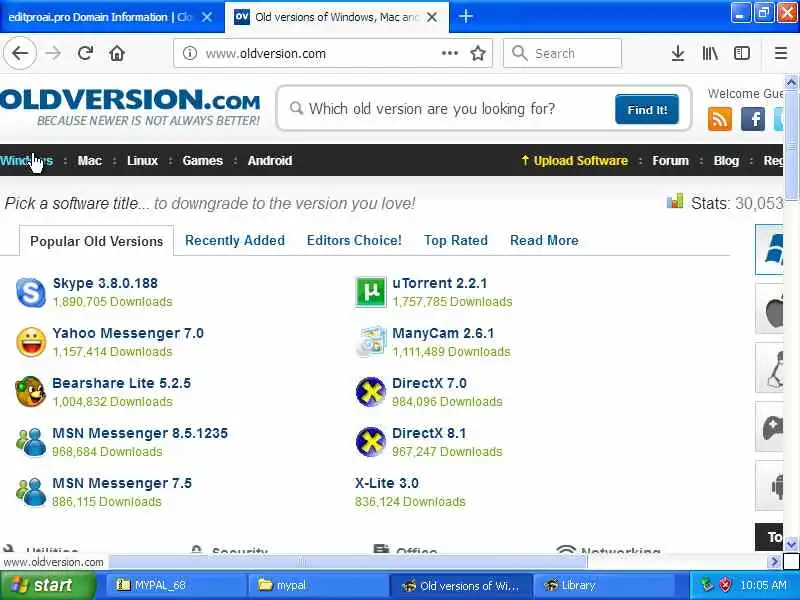Click the Bearshare bear icon

[x=31, y=392]
